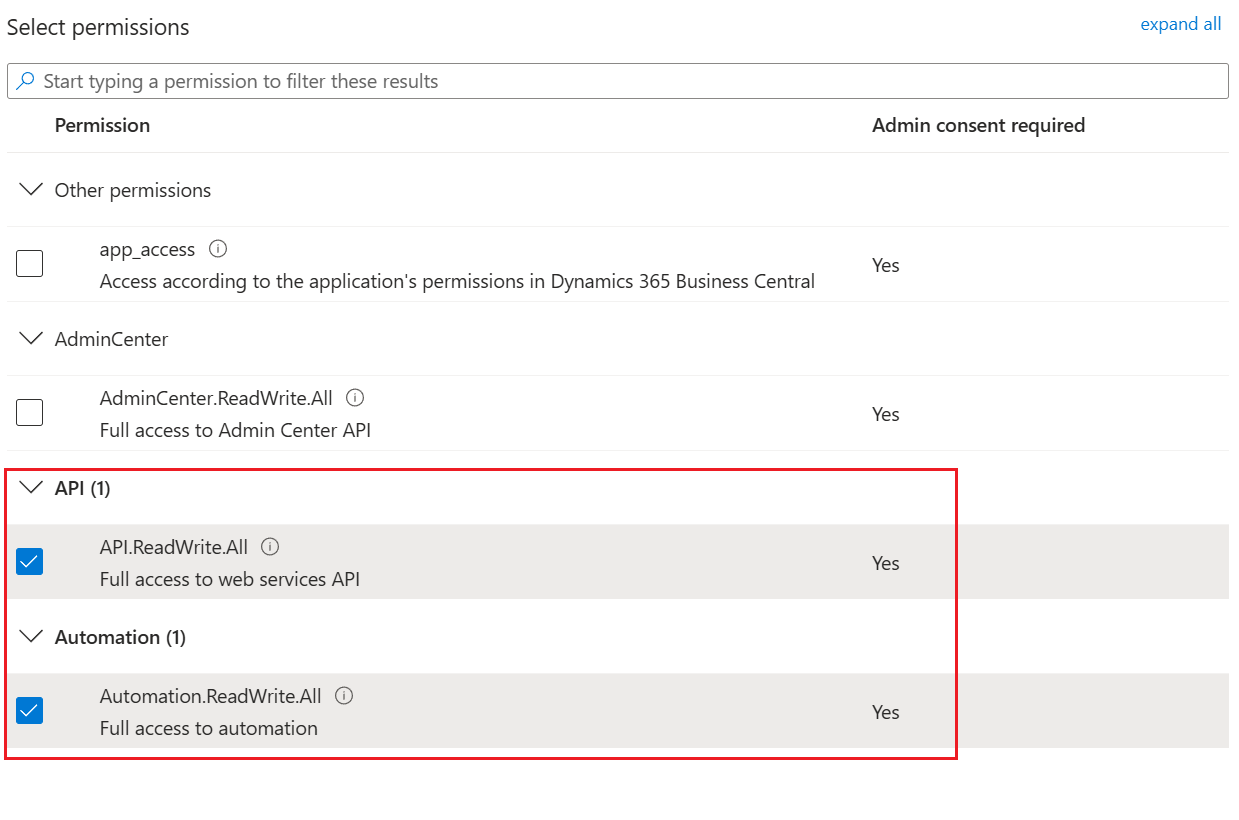Click 'Full access to automation' description
The height and width of the screenshot is (820, 1239).
point(209,728)
